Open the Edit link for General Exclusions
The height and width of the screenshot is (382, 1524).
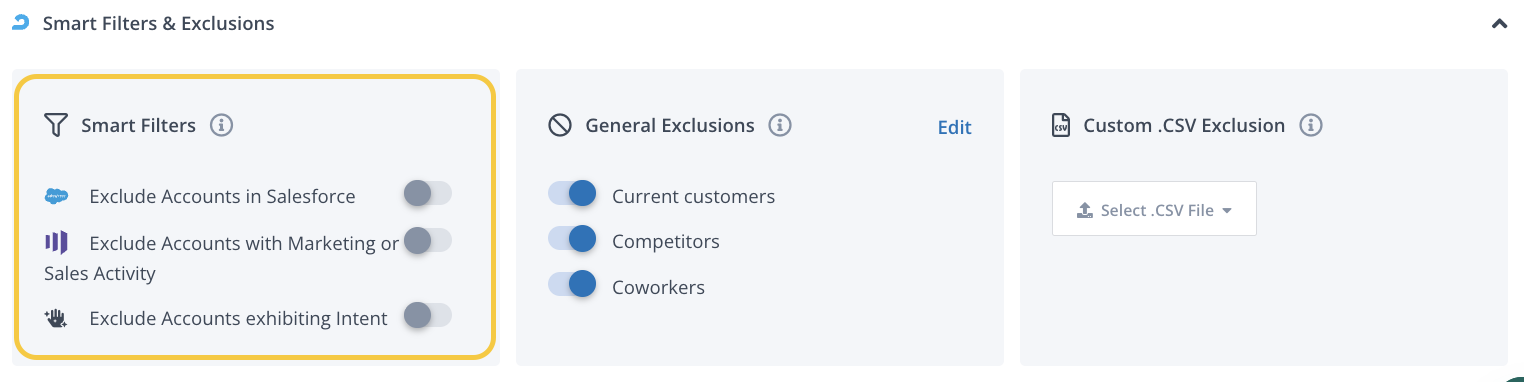tap(954, 127)
